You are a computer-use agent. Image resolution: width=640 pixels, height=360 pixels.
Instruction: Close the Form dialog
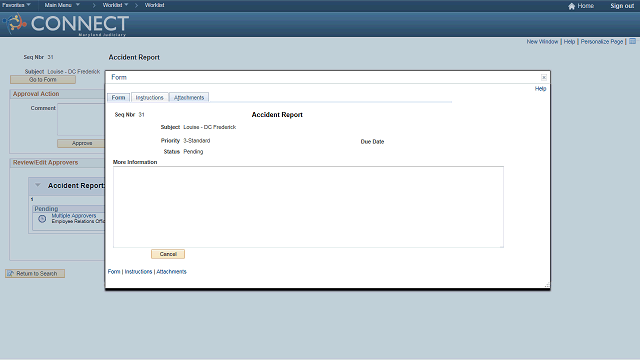[x=544, y=77]
